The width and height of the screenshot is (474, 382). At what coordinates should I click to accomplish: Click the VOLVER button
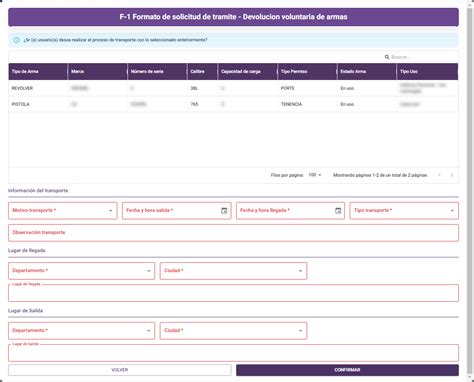coord(120,370)
